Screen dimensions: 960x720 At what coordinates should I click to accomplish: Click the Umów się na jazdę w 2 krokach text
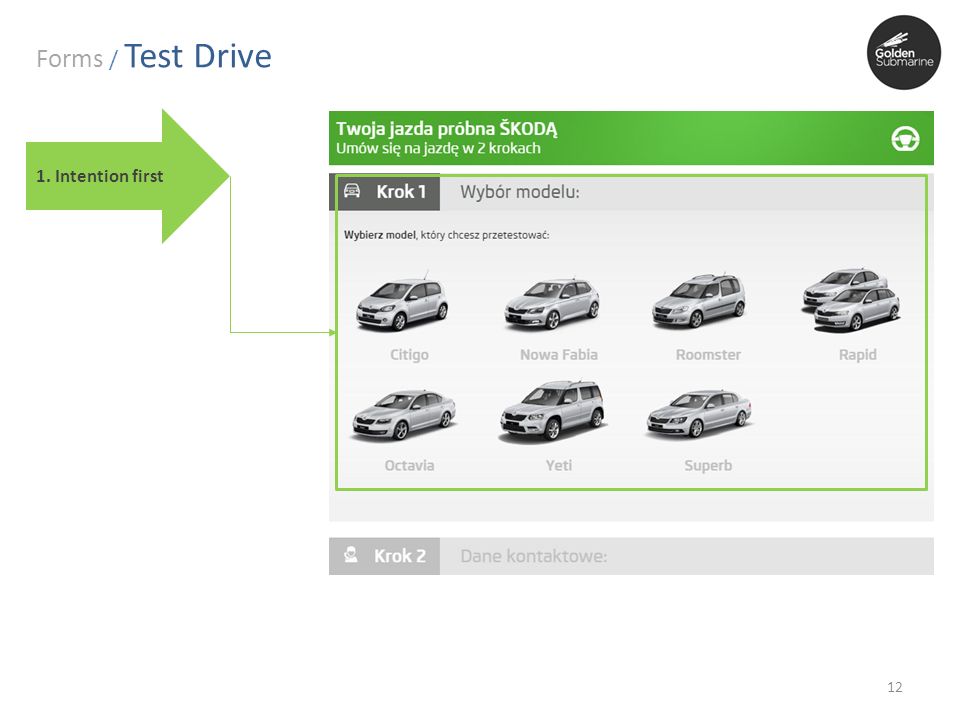point(438,148)
